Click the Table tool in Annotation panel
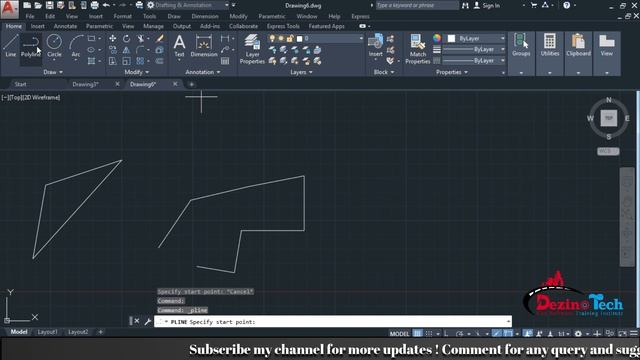The width and height of the screenshot is (640, 360). coord(225,61)
